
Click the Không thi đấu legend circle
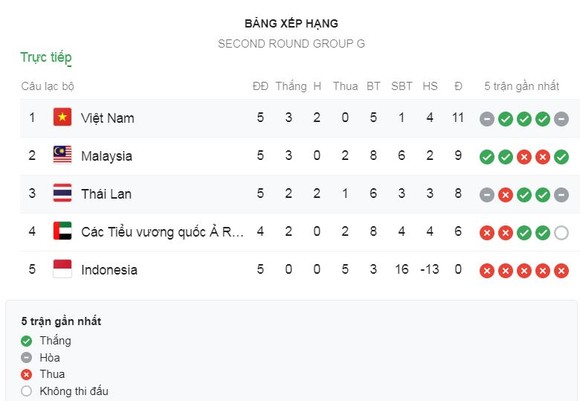coord(26,391)
